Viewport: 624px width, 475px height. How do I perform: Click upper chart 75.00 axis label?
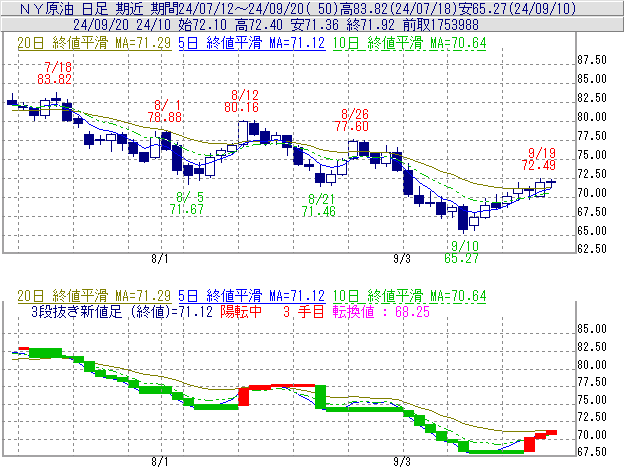click(592, 155)
